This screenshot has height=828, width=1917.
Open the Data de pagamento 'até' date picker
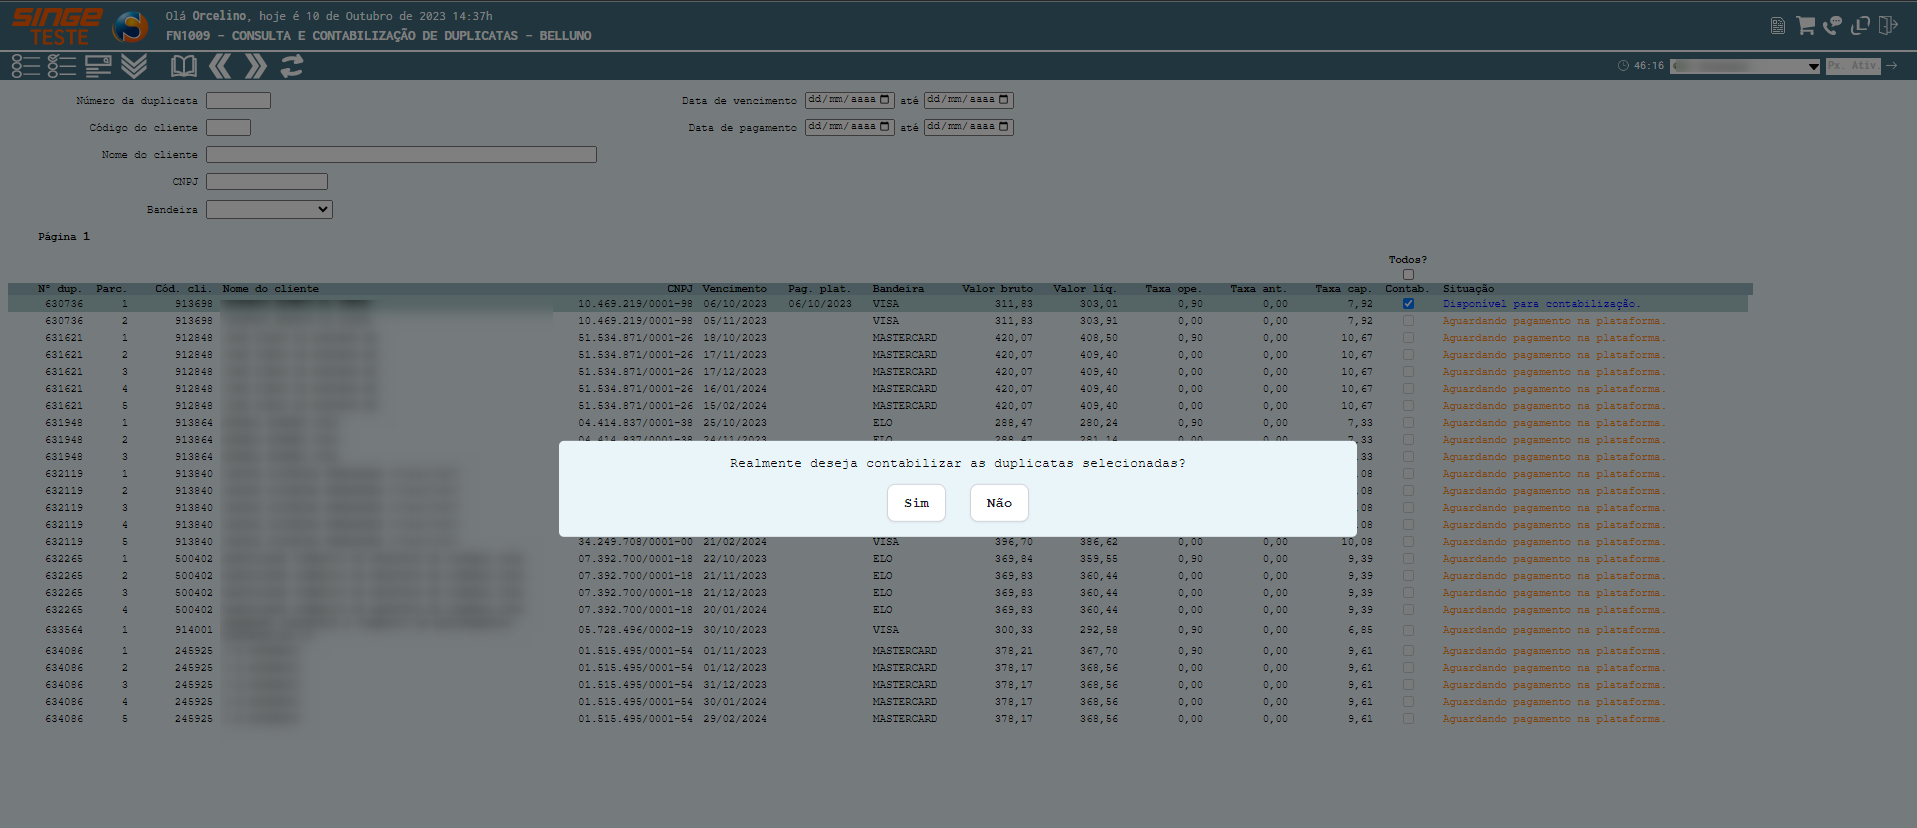click(1004, 127)
